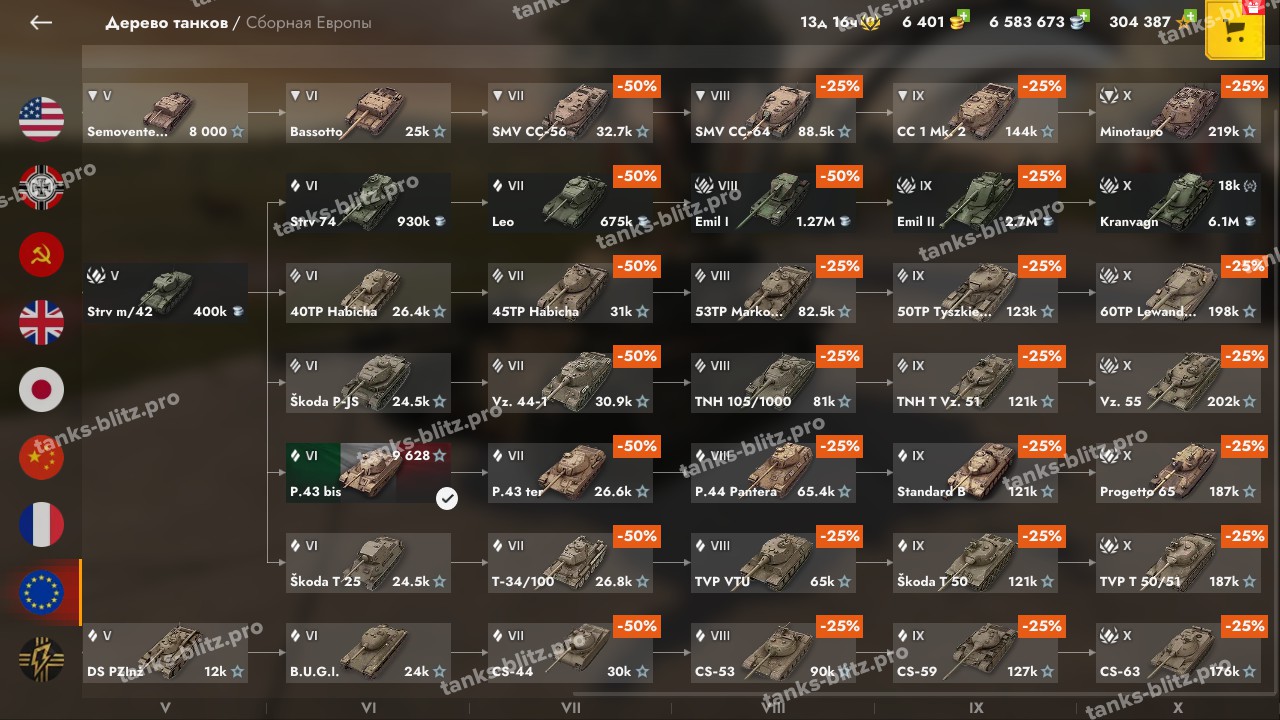Select the China flag nation

[x=41, y=457]
